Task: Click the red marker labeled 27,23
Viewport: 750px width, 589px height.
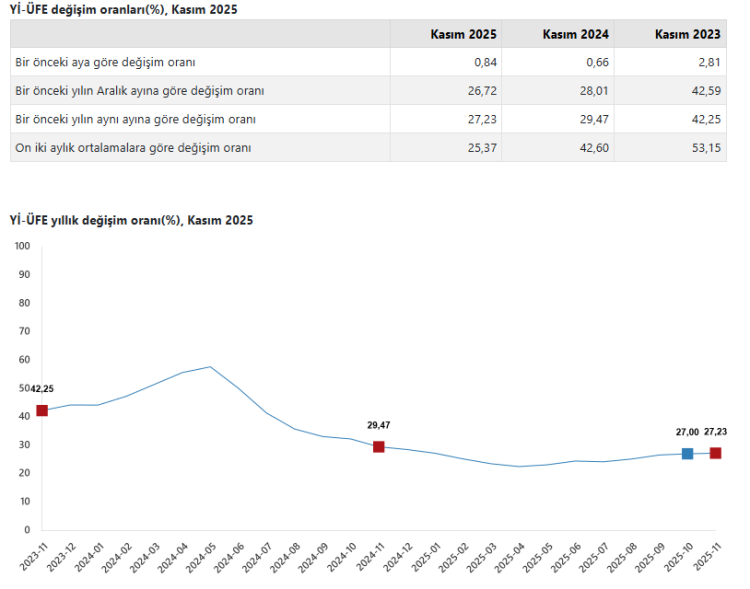Action: point(715,453)
